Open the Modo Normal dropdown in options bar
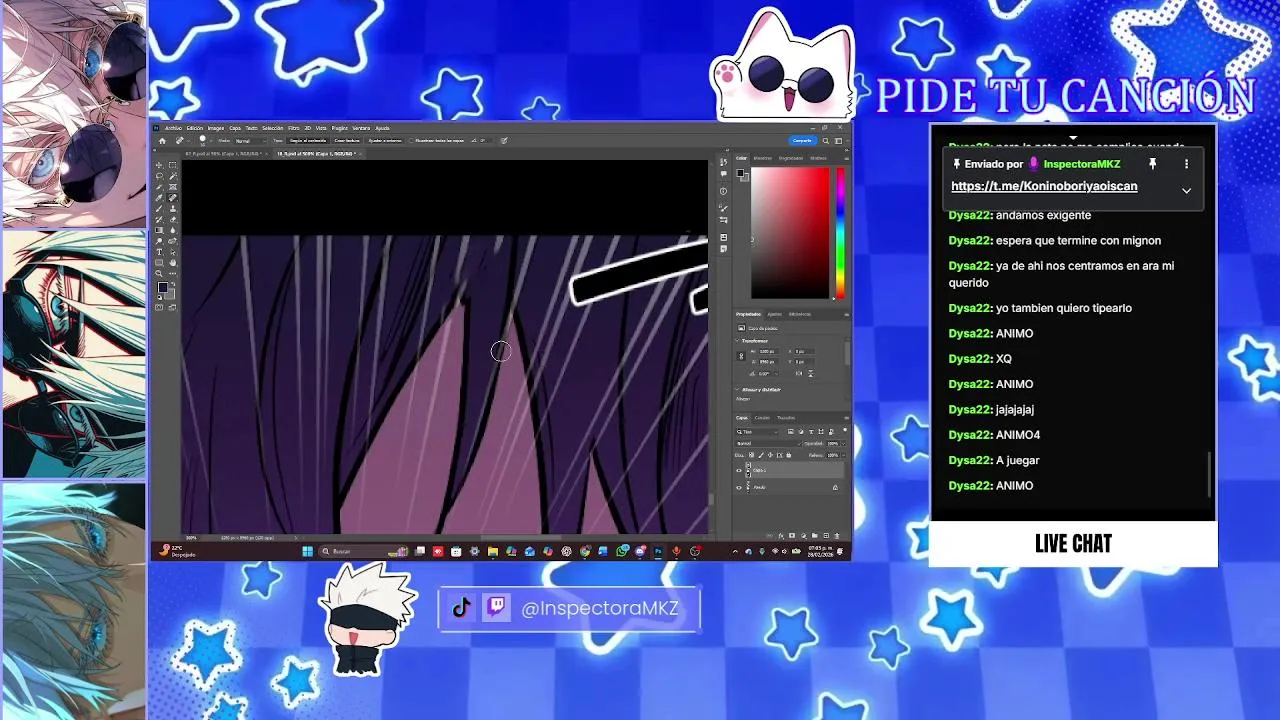Image resolution: width=1280 pixels, height=720 pixels. [251, 141]
